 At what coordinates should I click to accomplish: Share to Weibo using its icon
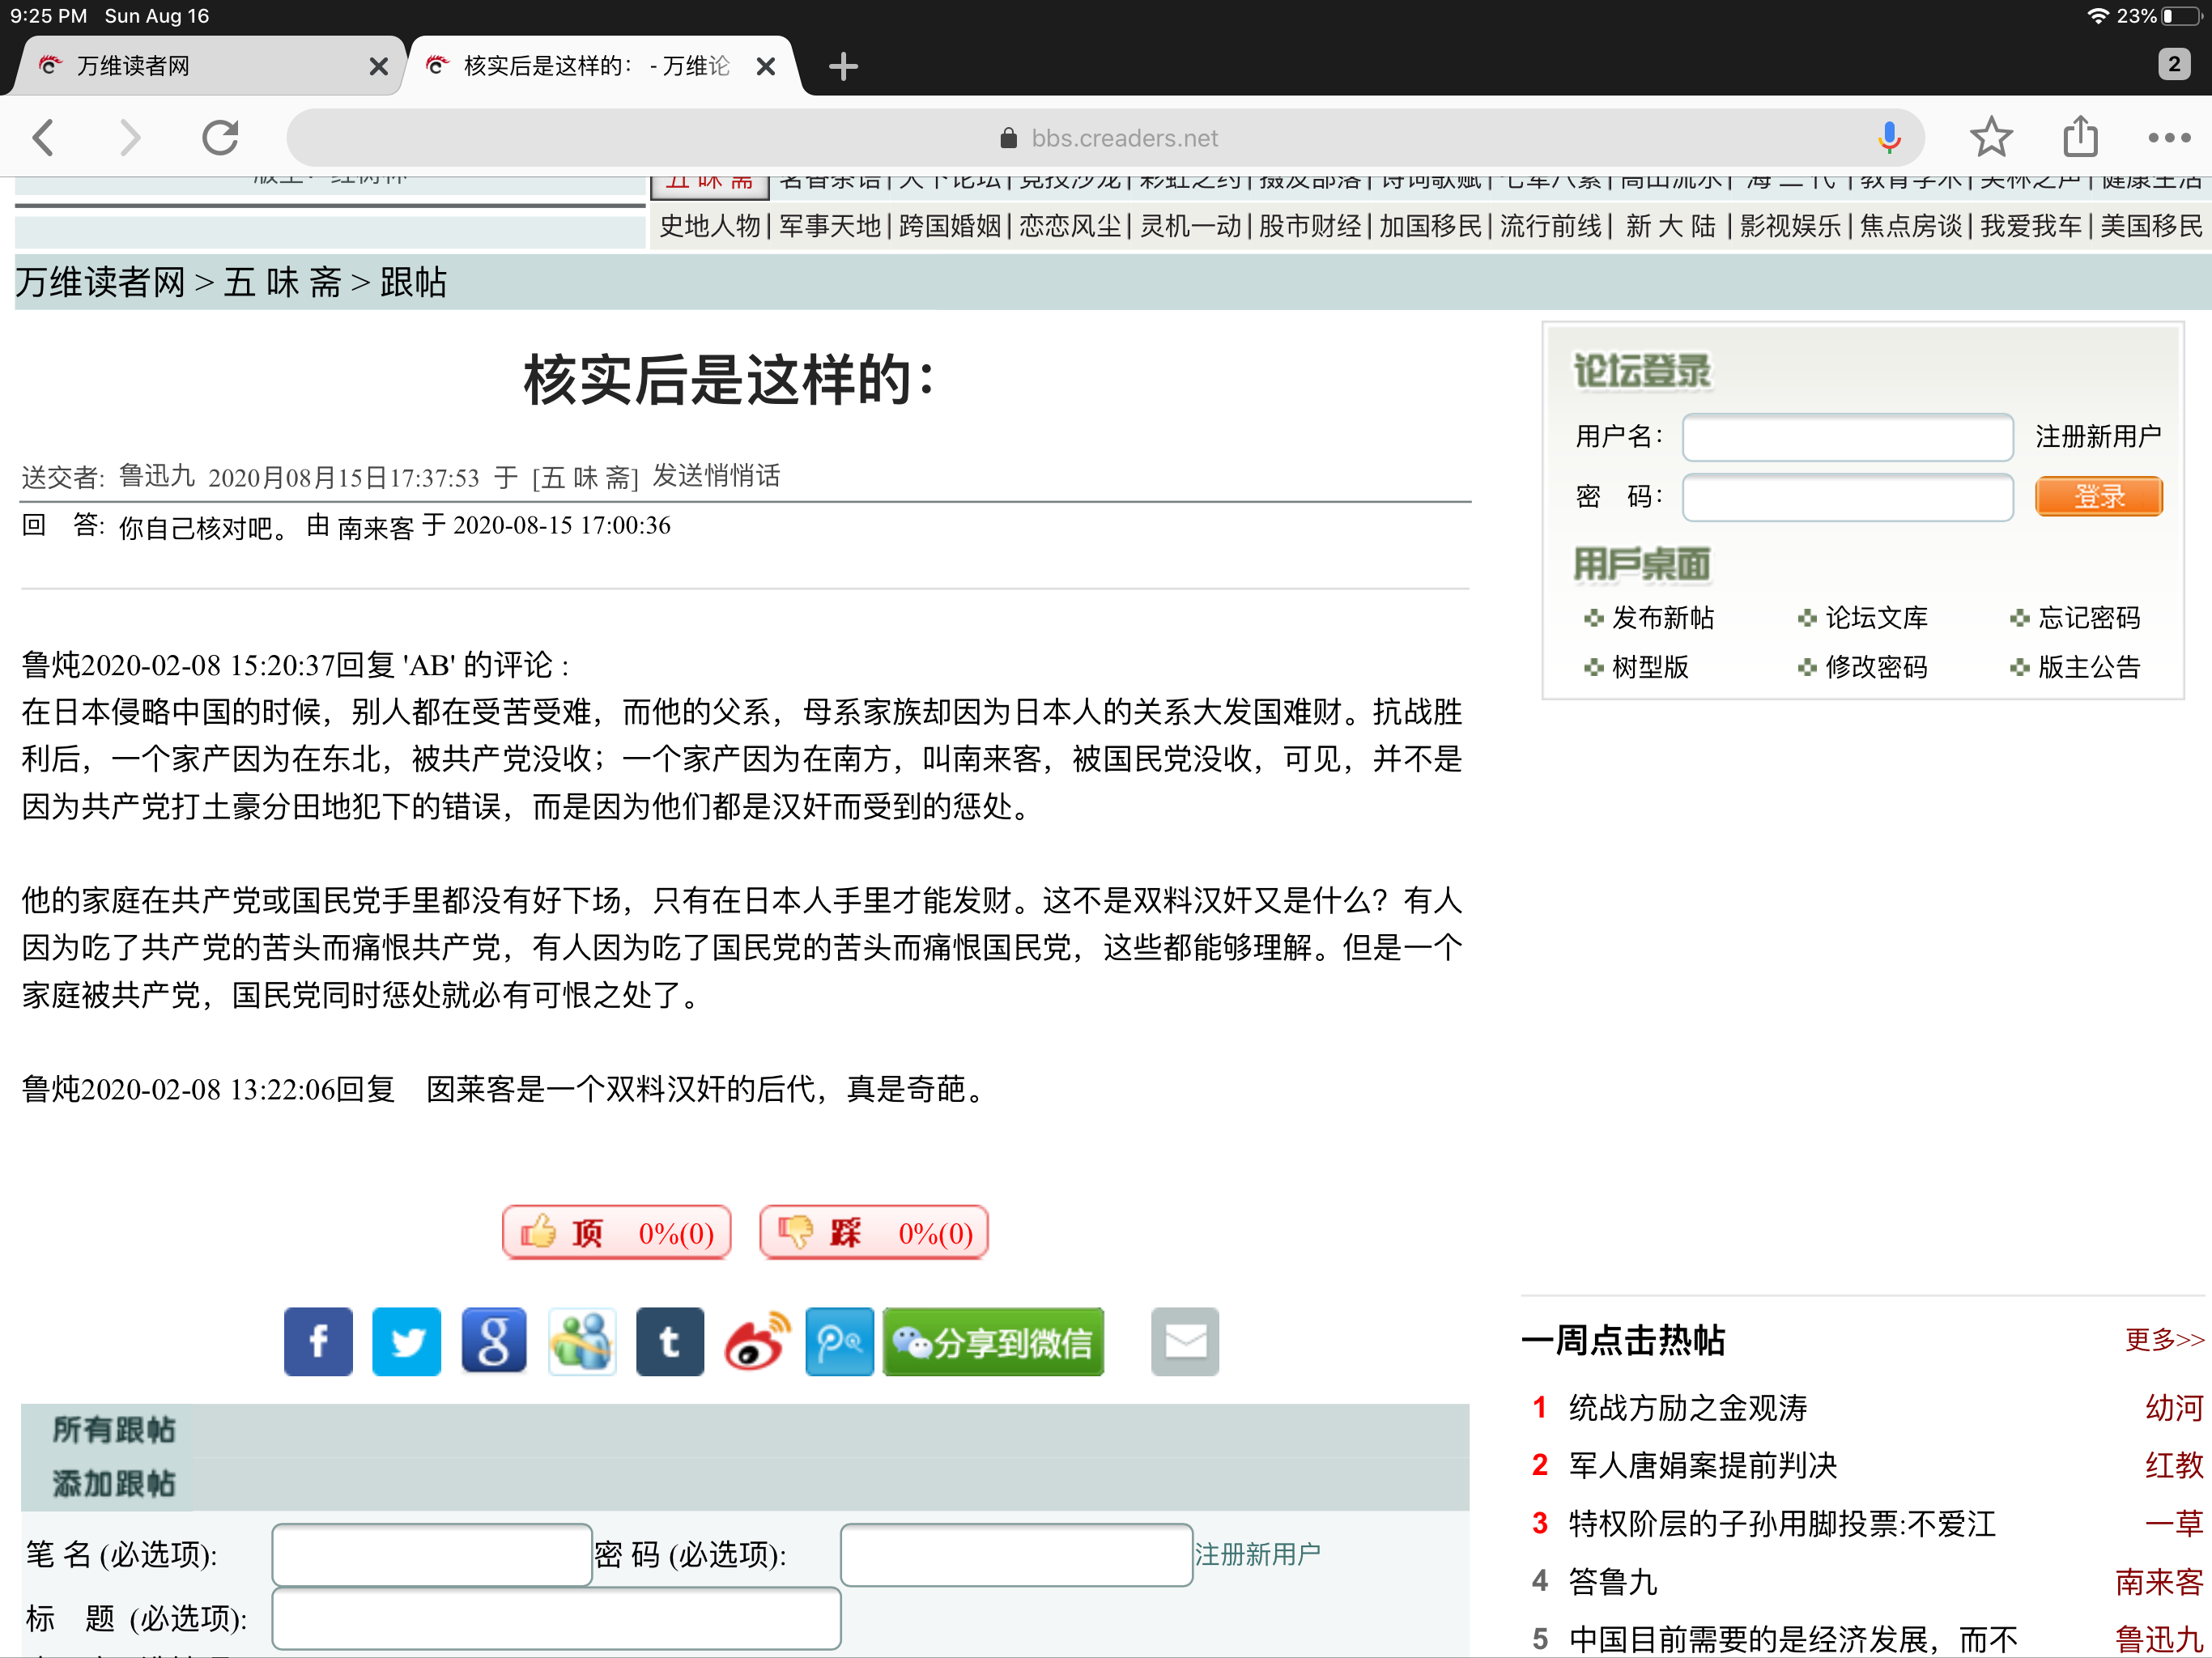756,1341
